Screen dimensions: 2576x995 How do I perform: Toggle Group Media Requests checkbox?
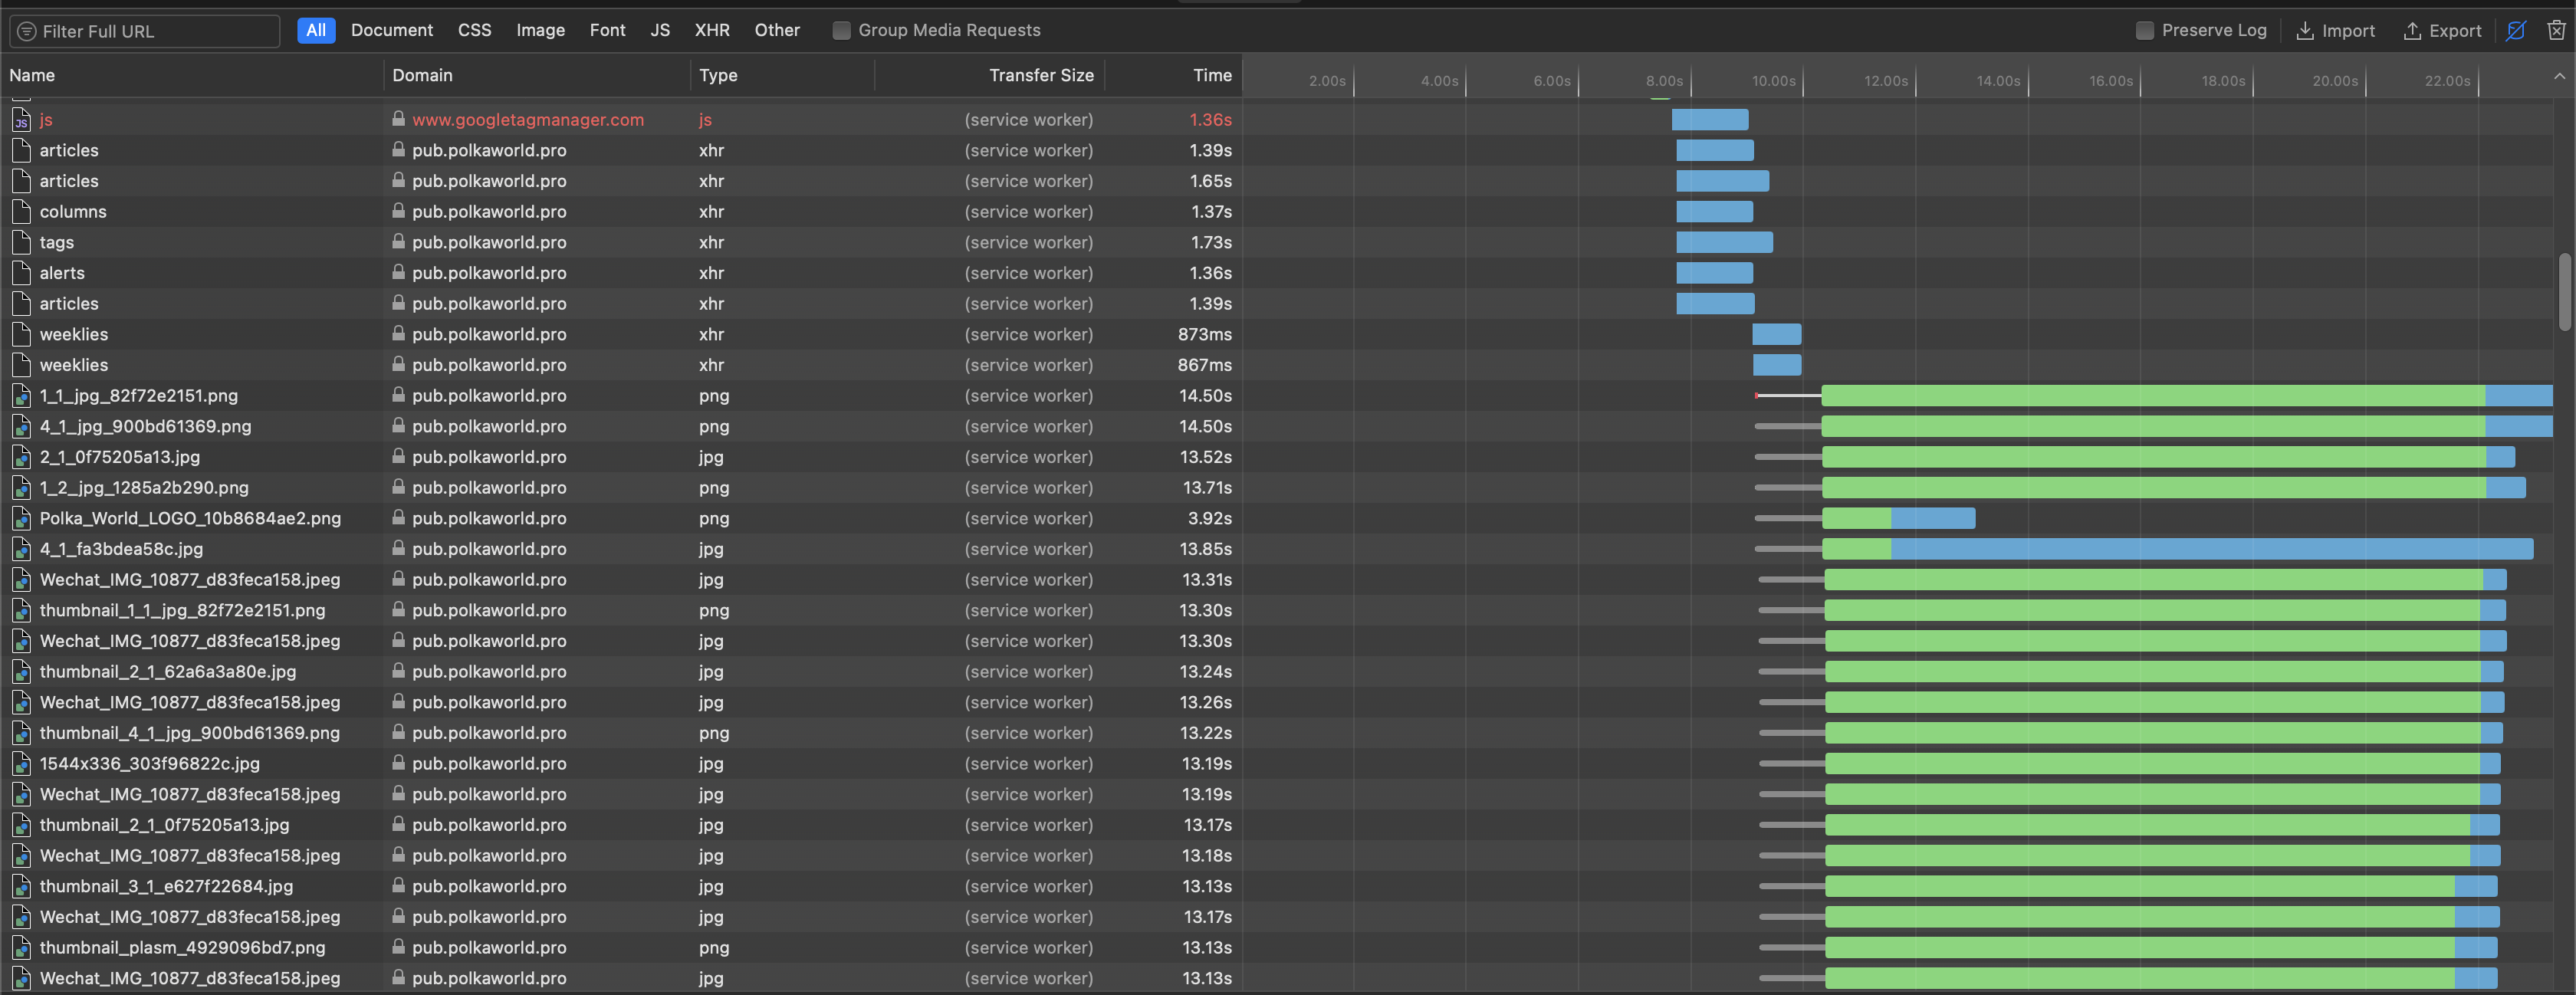click(x=841, y=30)
